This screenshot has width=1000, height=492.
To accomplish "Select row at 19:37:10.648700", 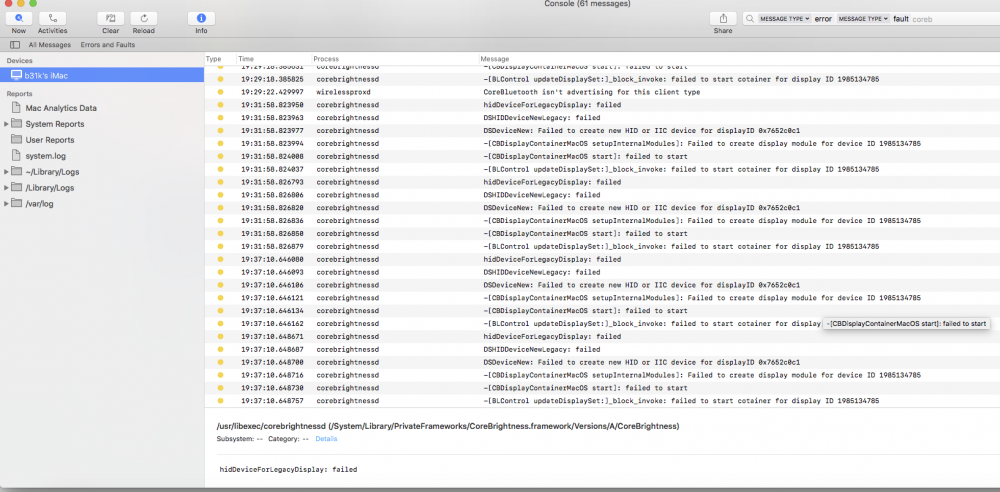I will (x=602, y=362).
